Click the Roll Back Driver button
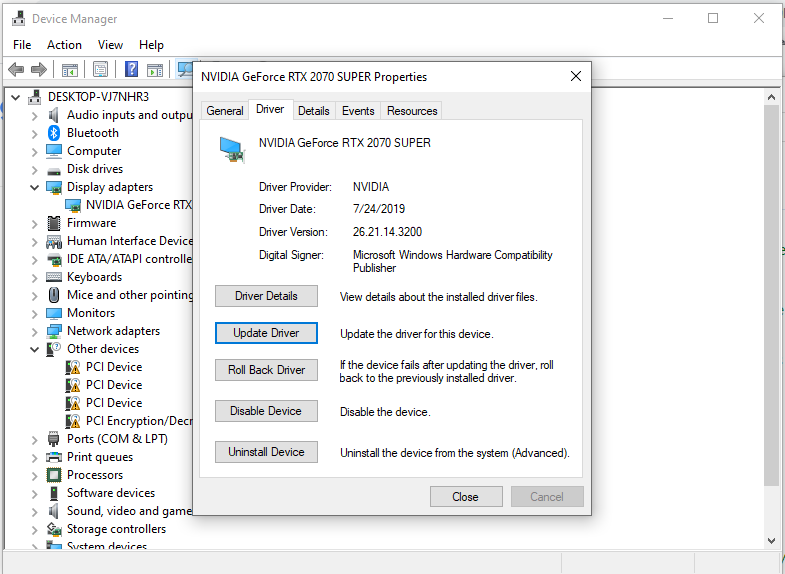The height and width of the screenshot is (574, 785). click(x=266, y=370)
